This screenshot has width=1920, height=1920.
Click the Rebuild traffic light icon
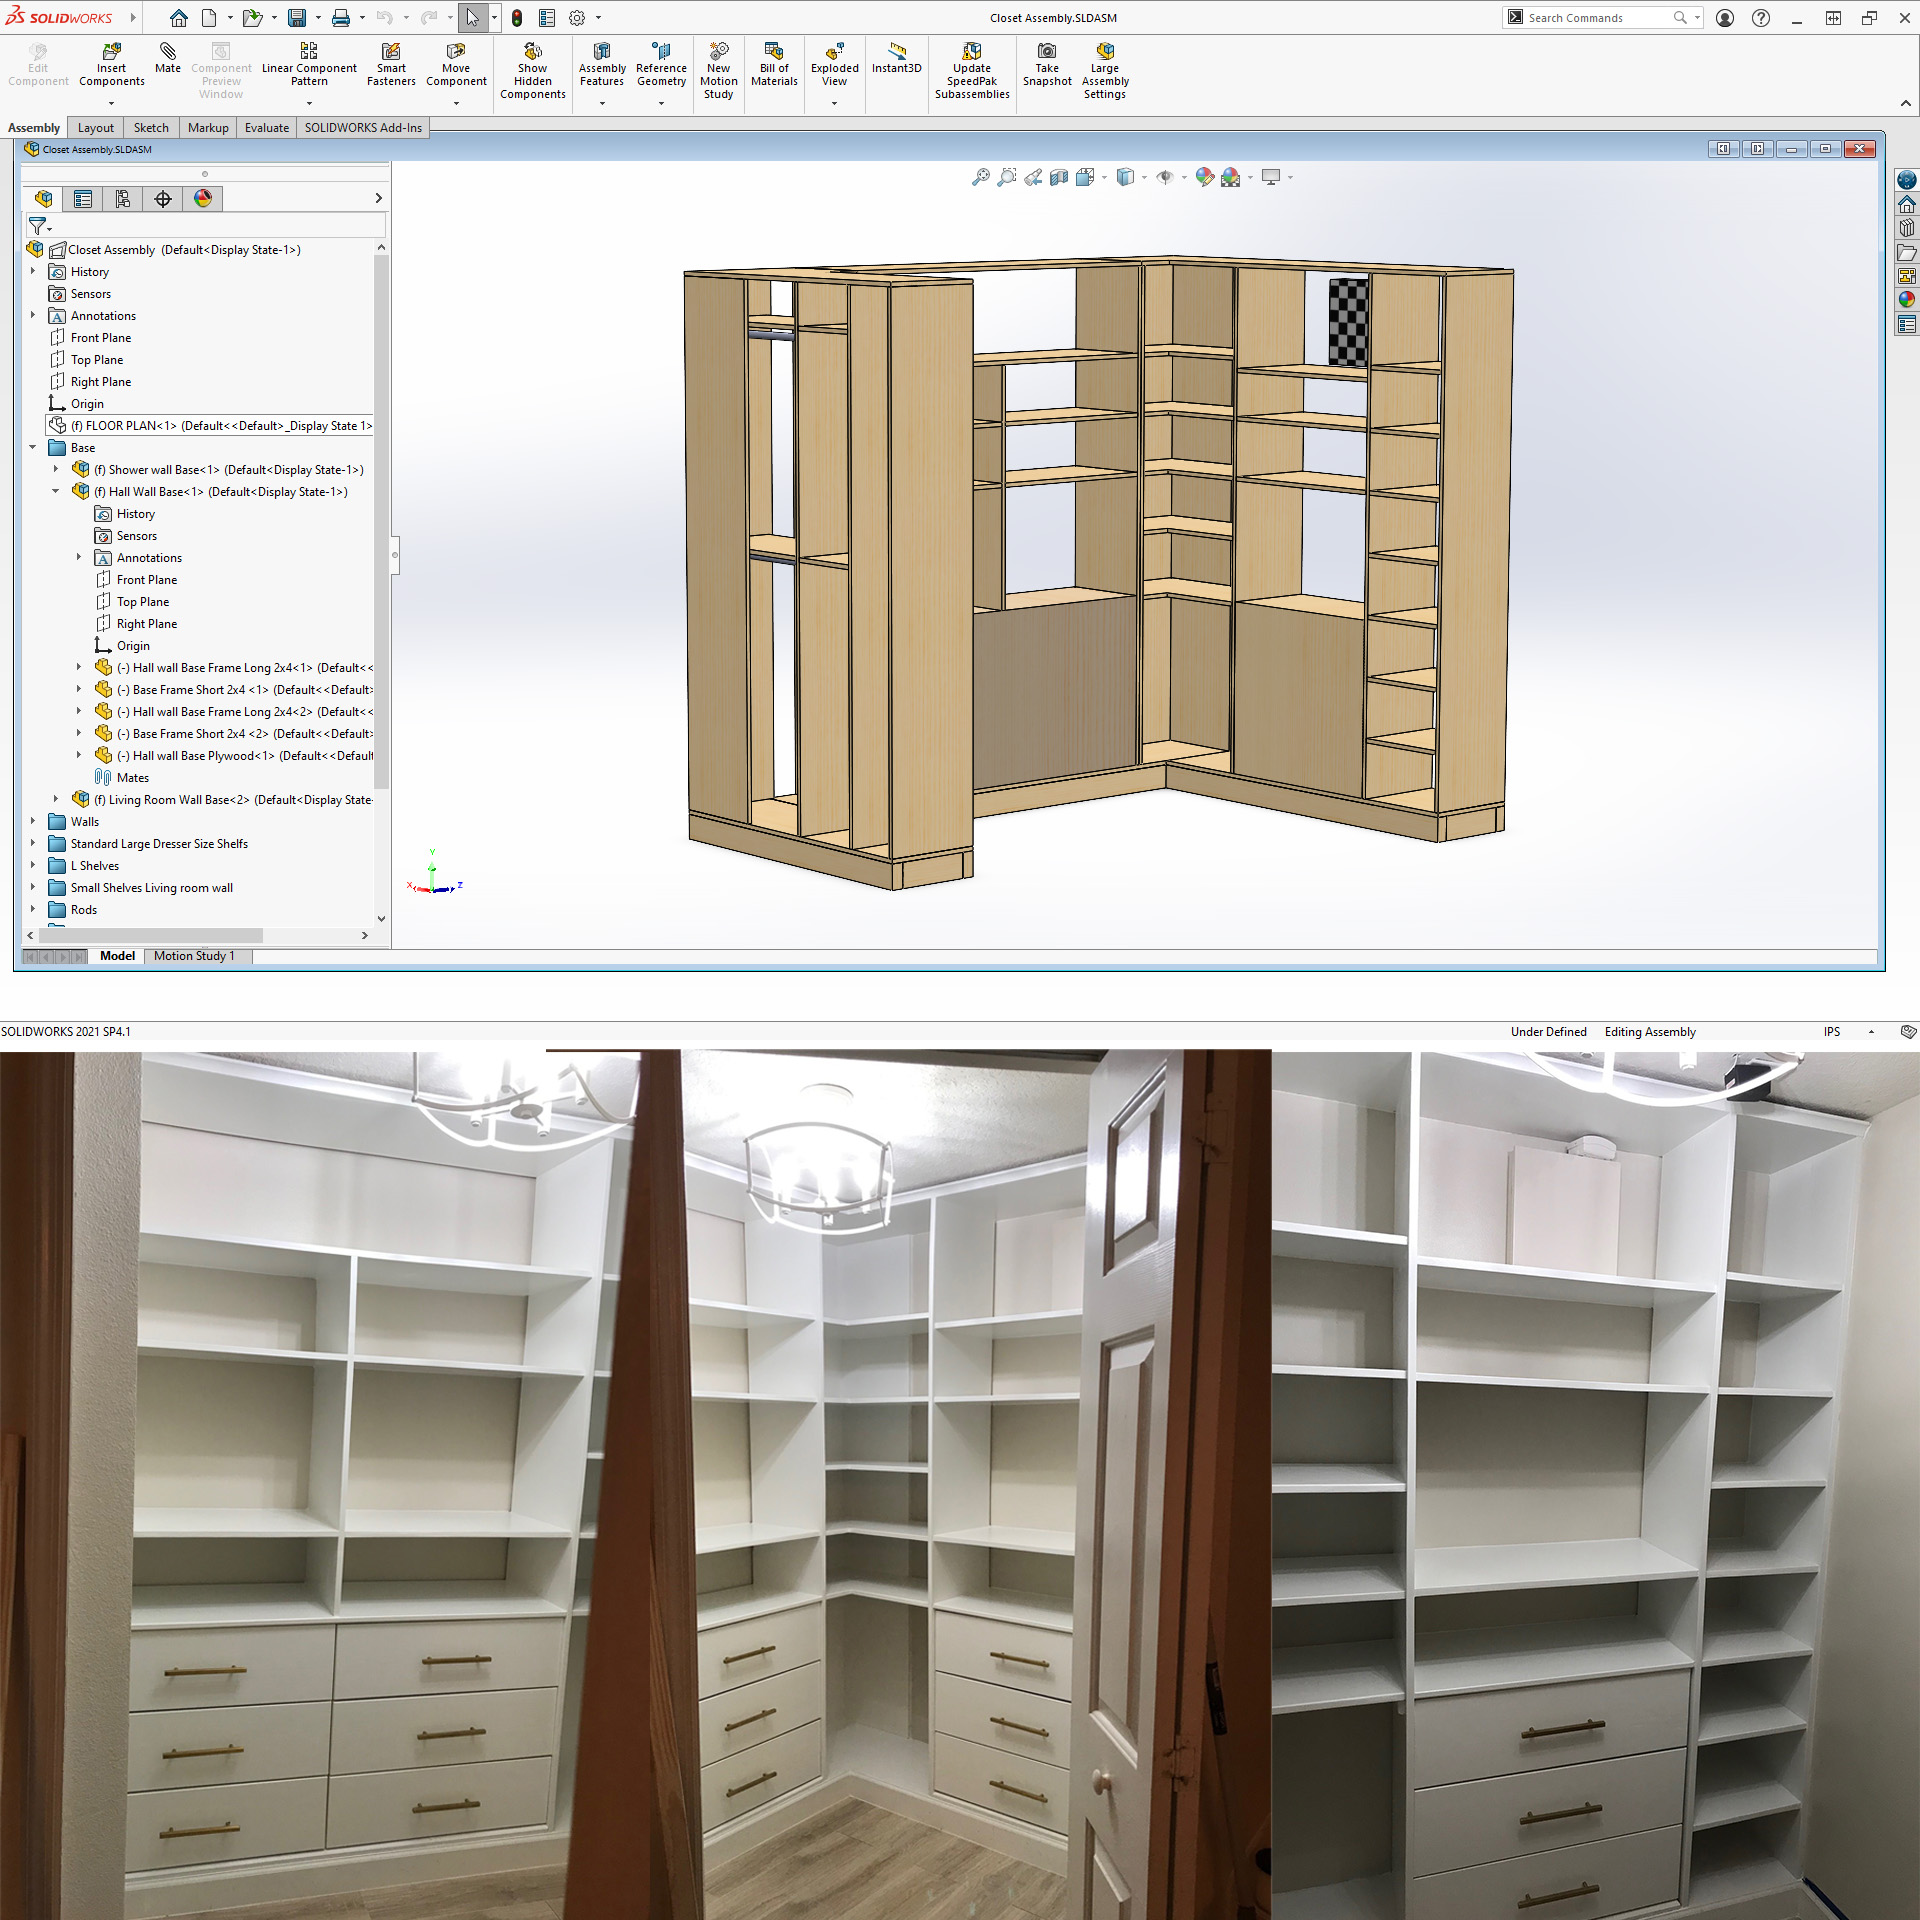tap(516, 18)
